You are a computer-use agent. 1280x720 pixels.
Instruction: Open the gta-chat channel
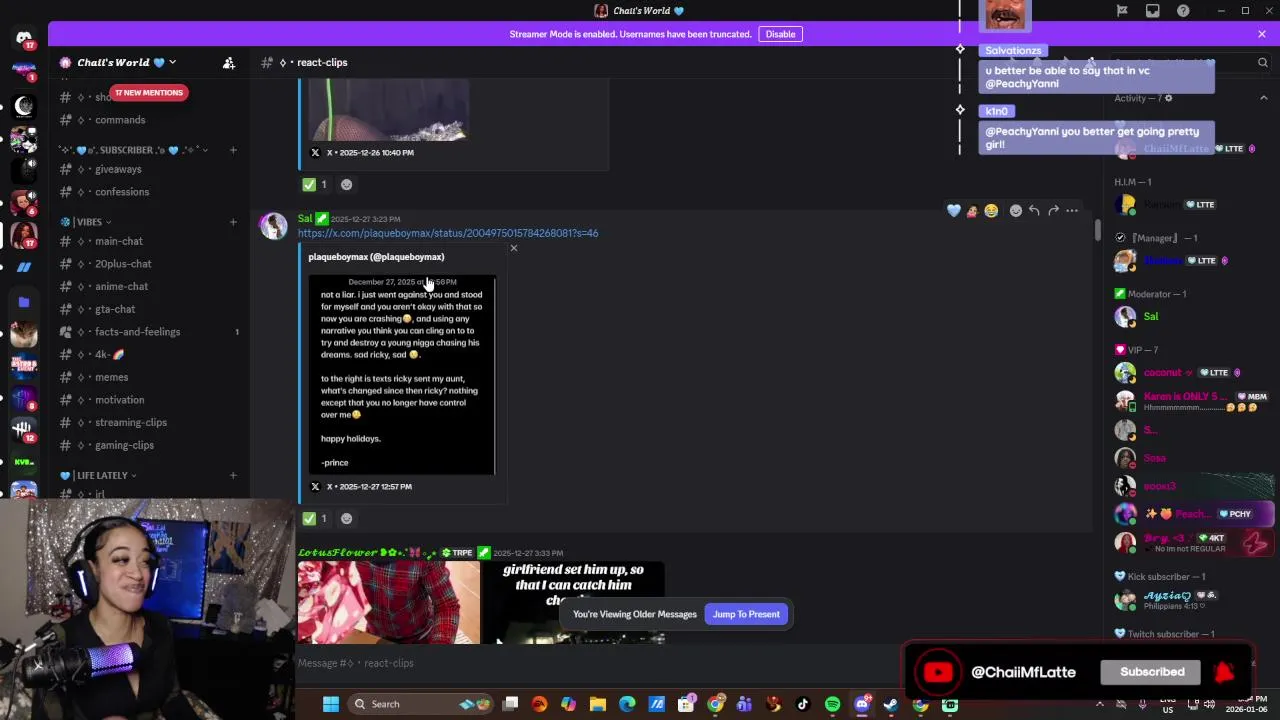150,309
